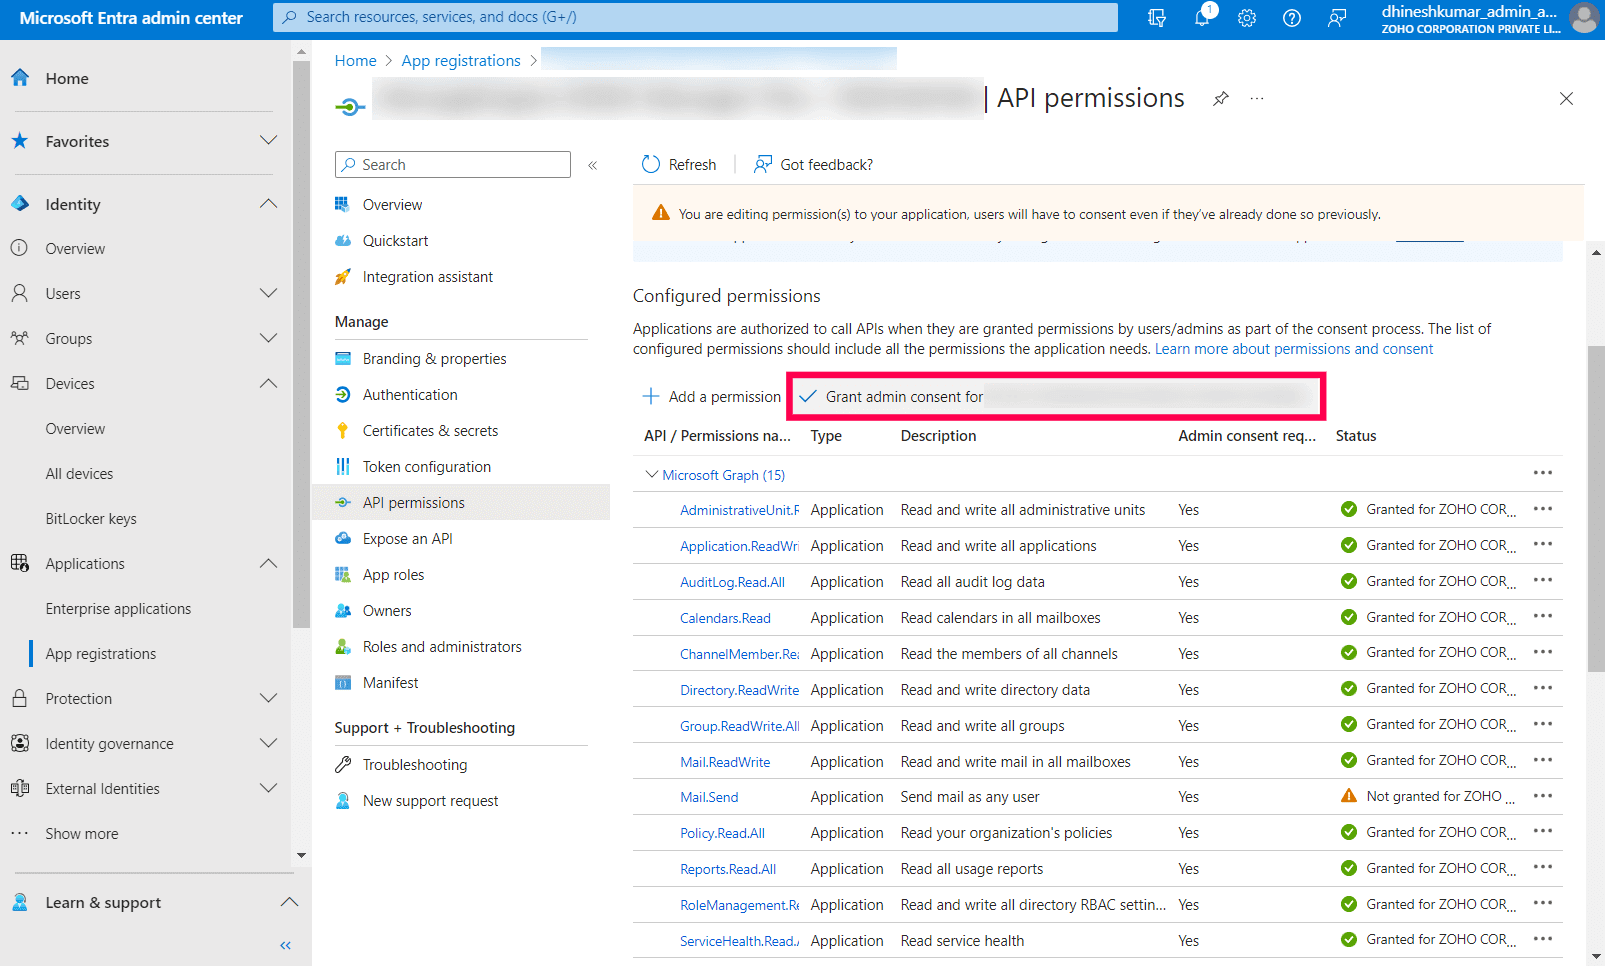Click Grant admin consent button
1605x966 pixels.
[1055, 397]
